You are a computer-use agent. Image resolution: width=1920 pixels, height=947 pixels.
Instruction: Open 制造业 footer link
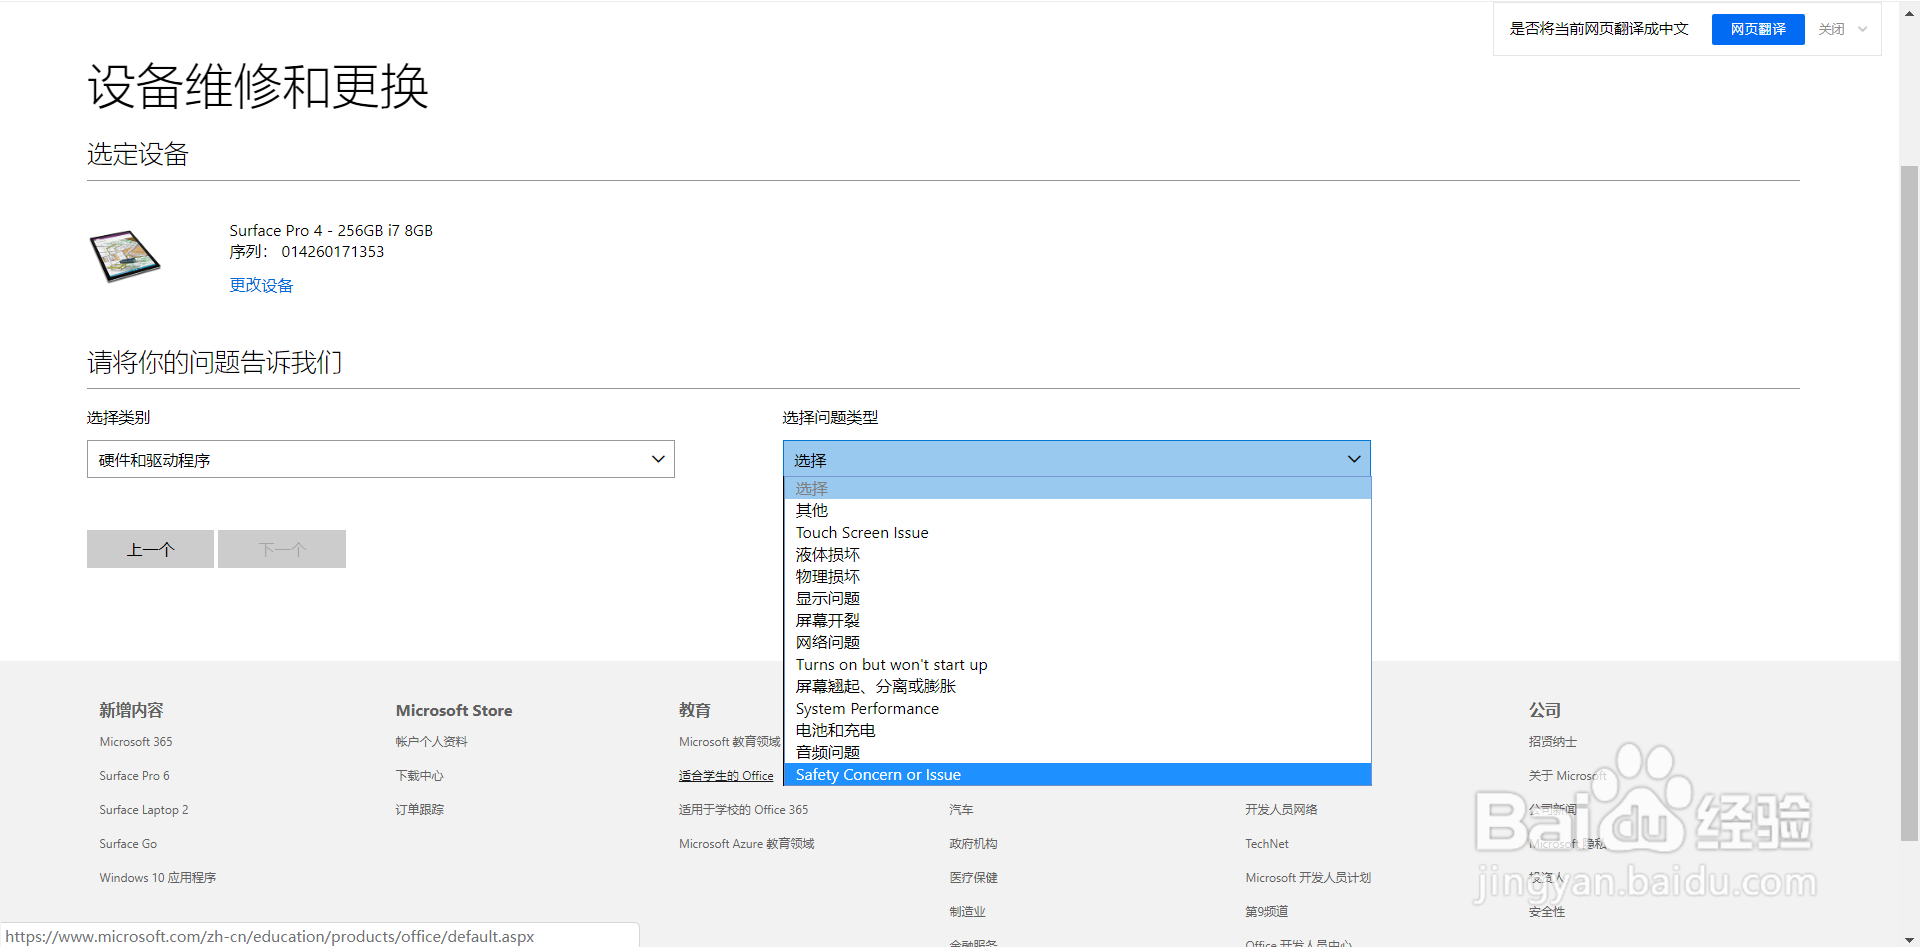click(967, 912)
